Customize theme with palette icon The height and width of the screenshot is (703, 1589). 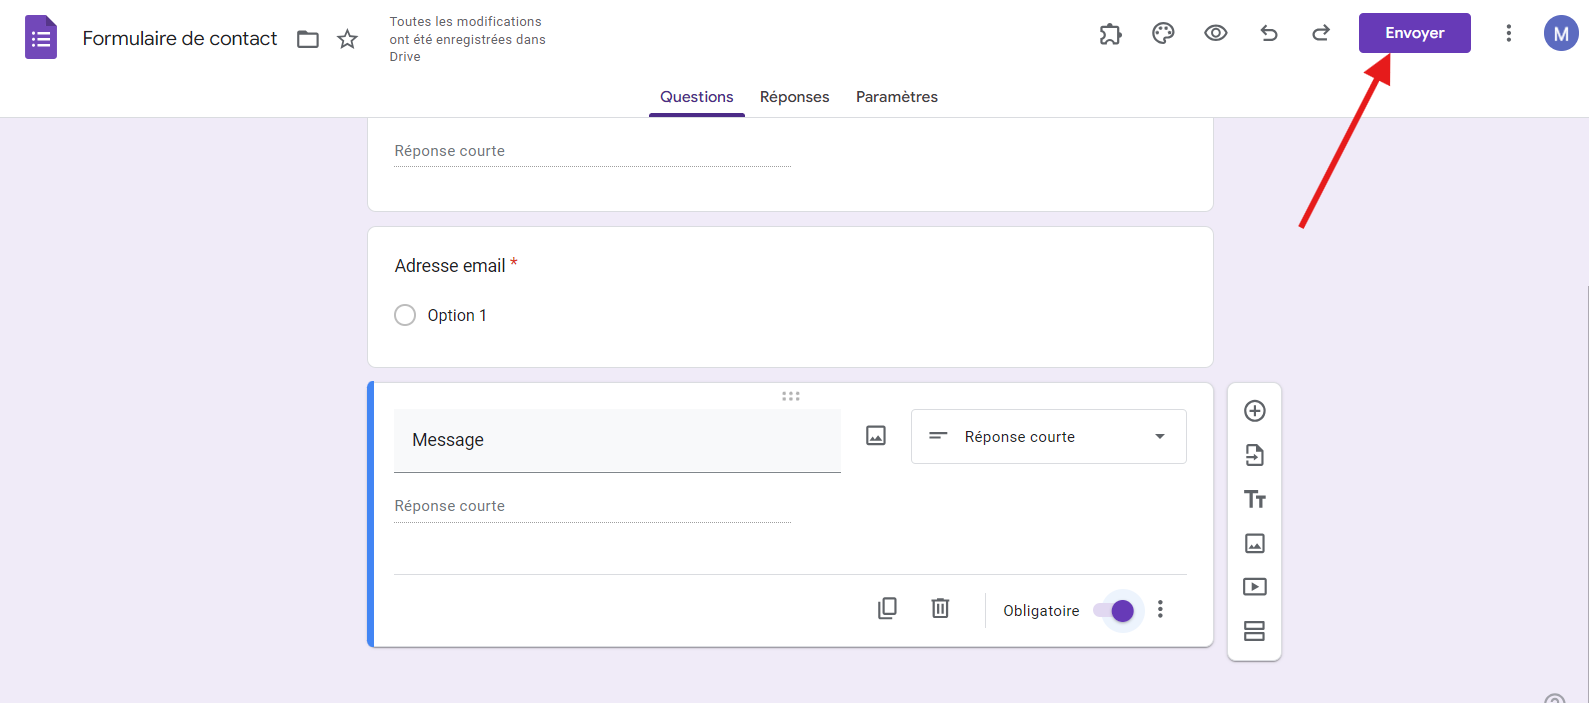click(1163, 33)
